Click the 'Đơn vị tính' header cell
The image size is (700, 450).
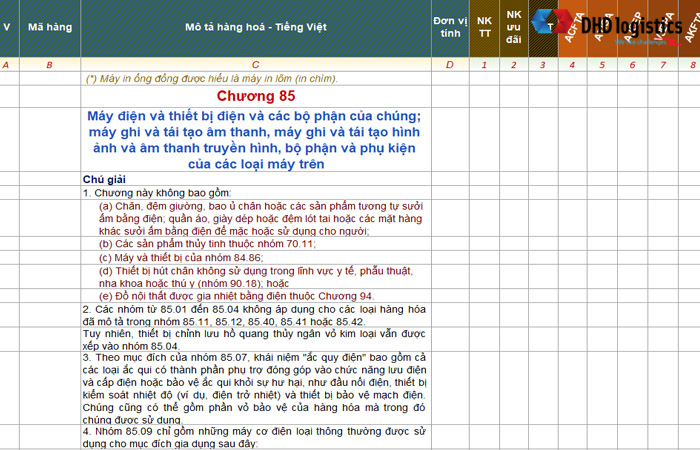(450, 28)
